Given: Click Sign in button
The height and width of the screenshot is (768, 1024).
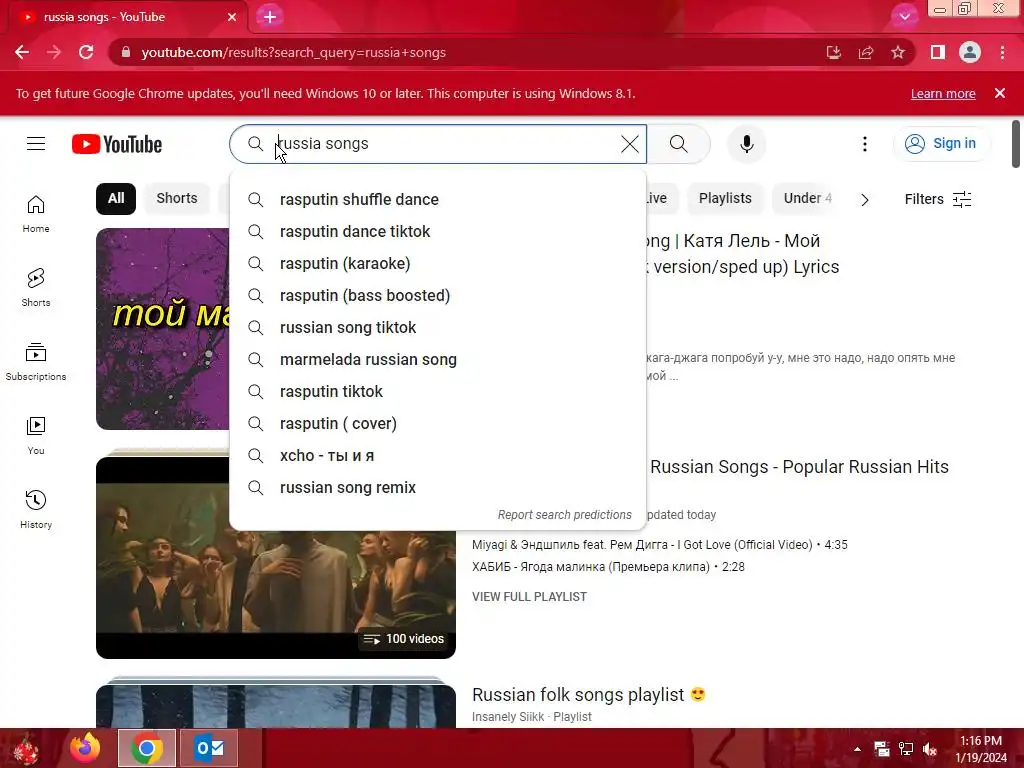Looking at the screenshot, I should [x=941, y=144].
